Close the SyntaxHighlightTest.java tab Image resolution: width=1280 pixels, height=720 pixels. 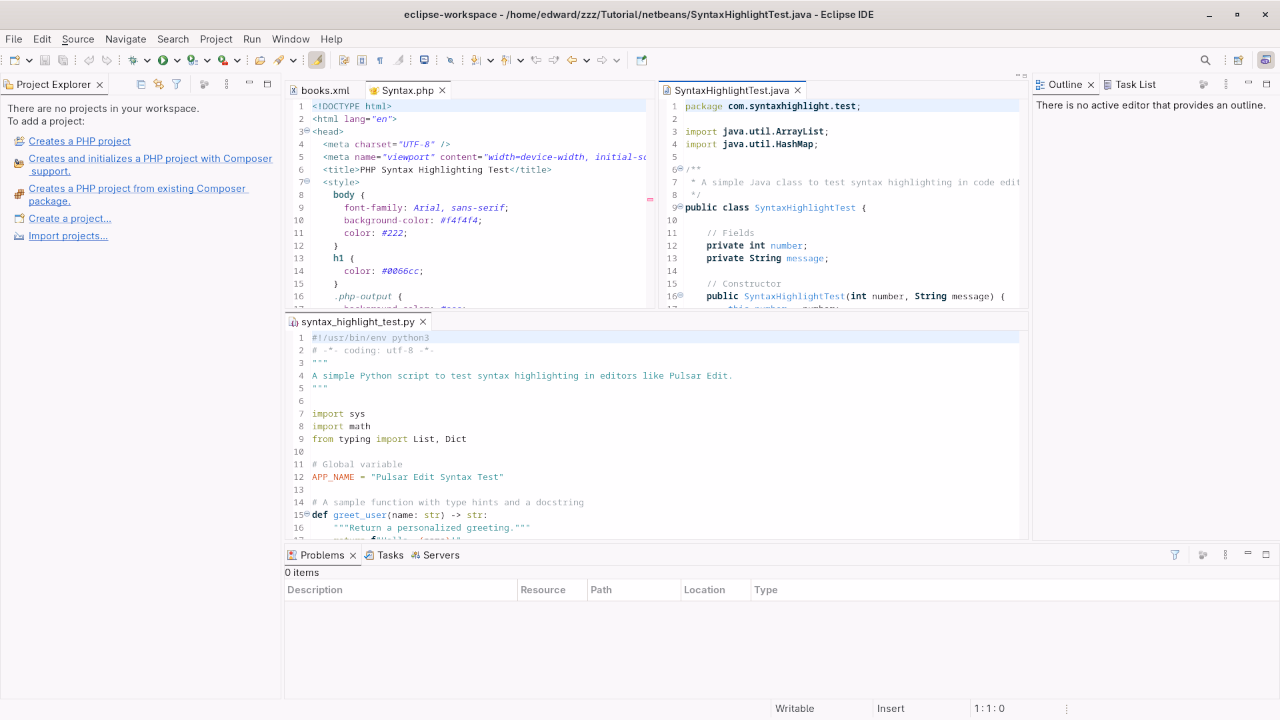click(x=798, y=90)
